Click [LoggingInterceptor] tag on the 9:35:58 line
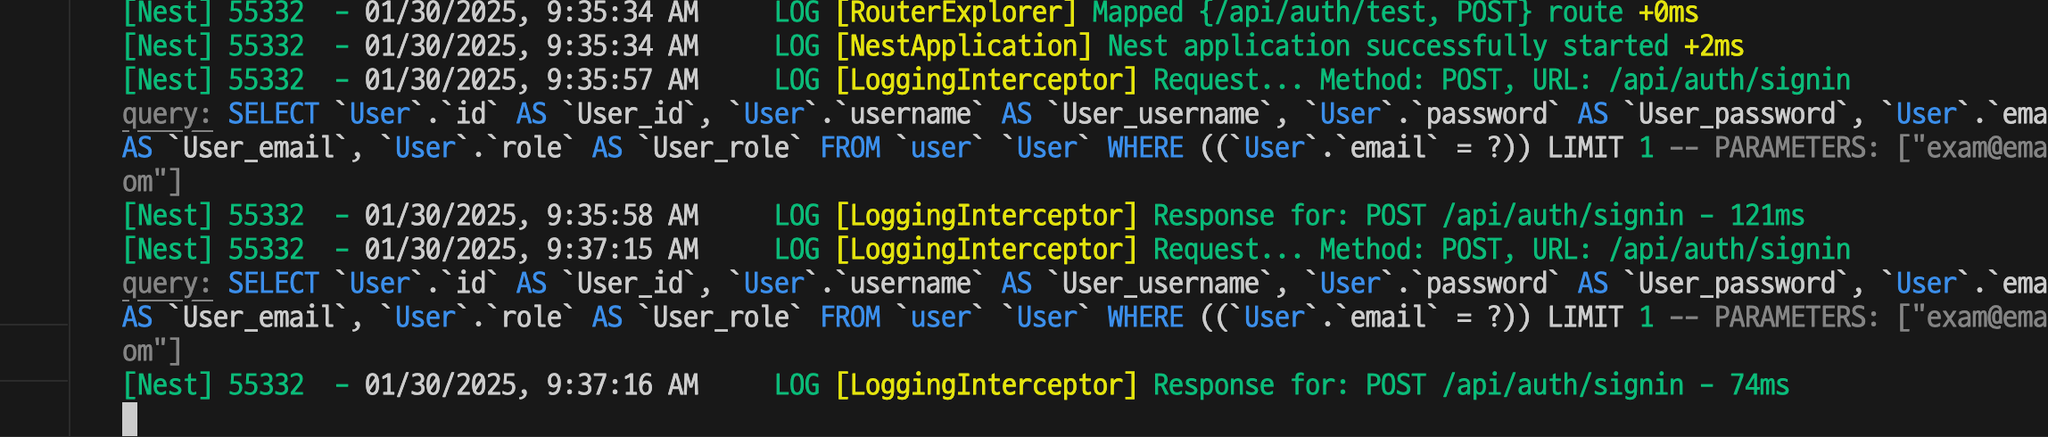 pos(986,216)
